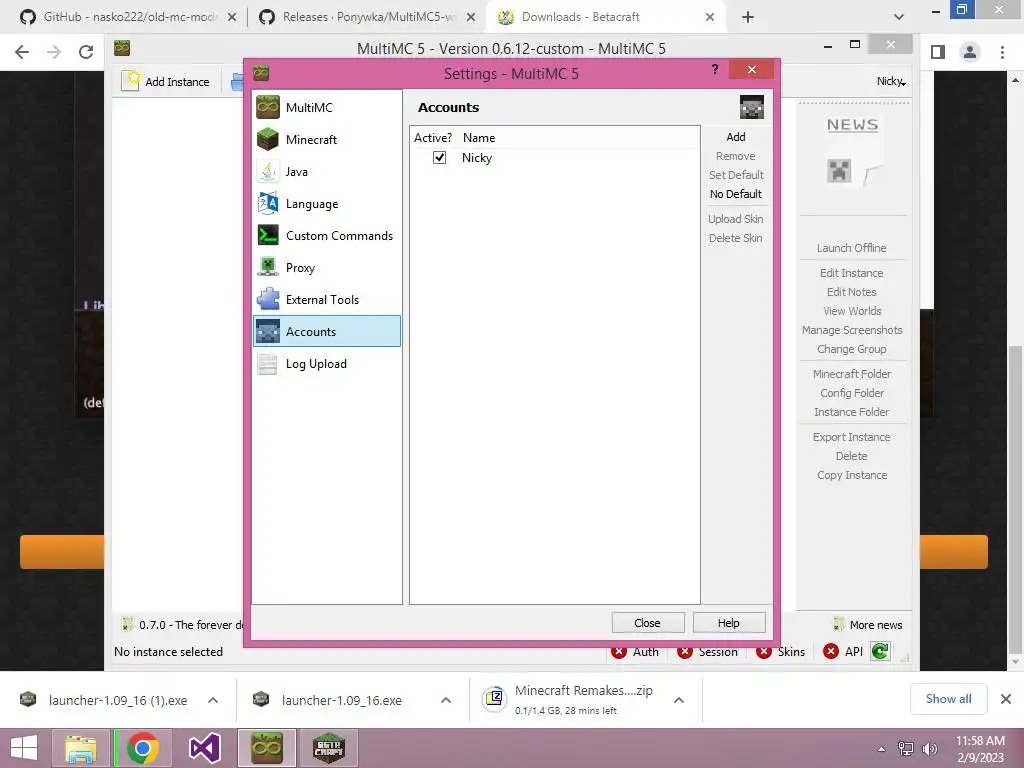Open the External Tools settings page
1024x768 pixels.
(x=327, y=299)
